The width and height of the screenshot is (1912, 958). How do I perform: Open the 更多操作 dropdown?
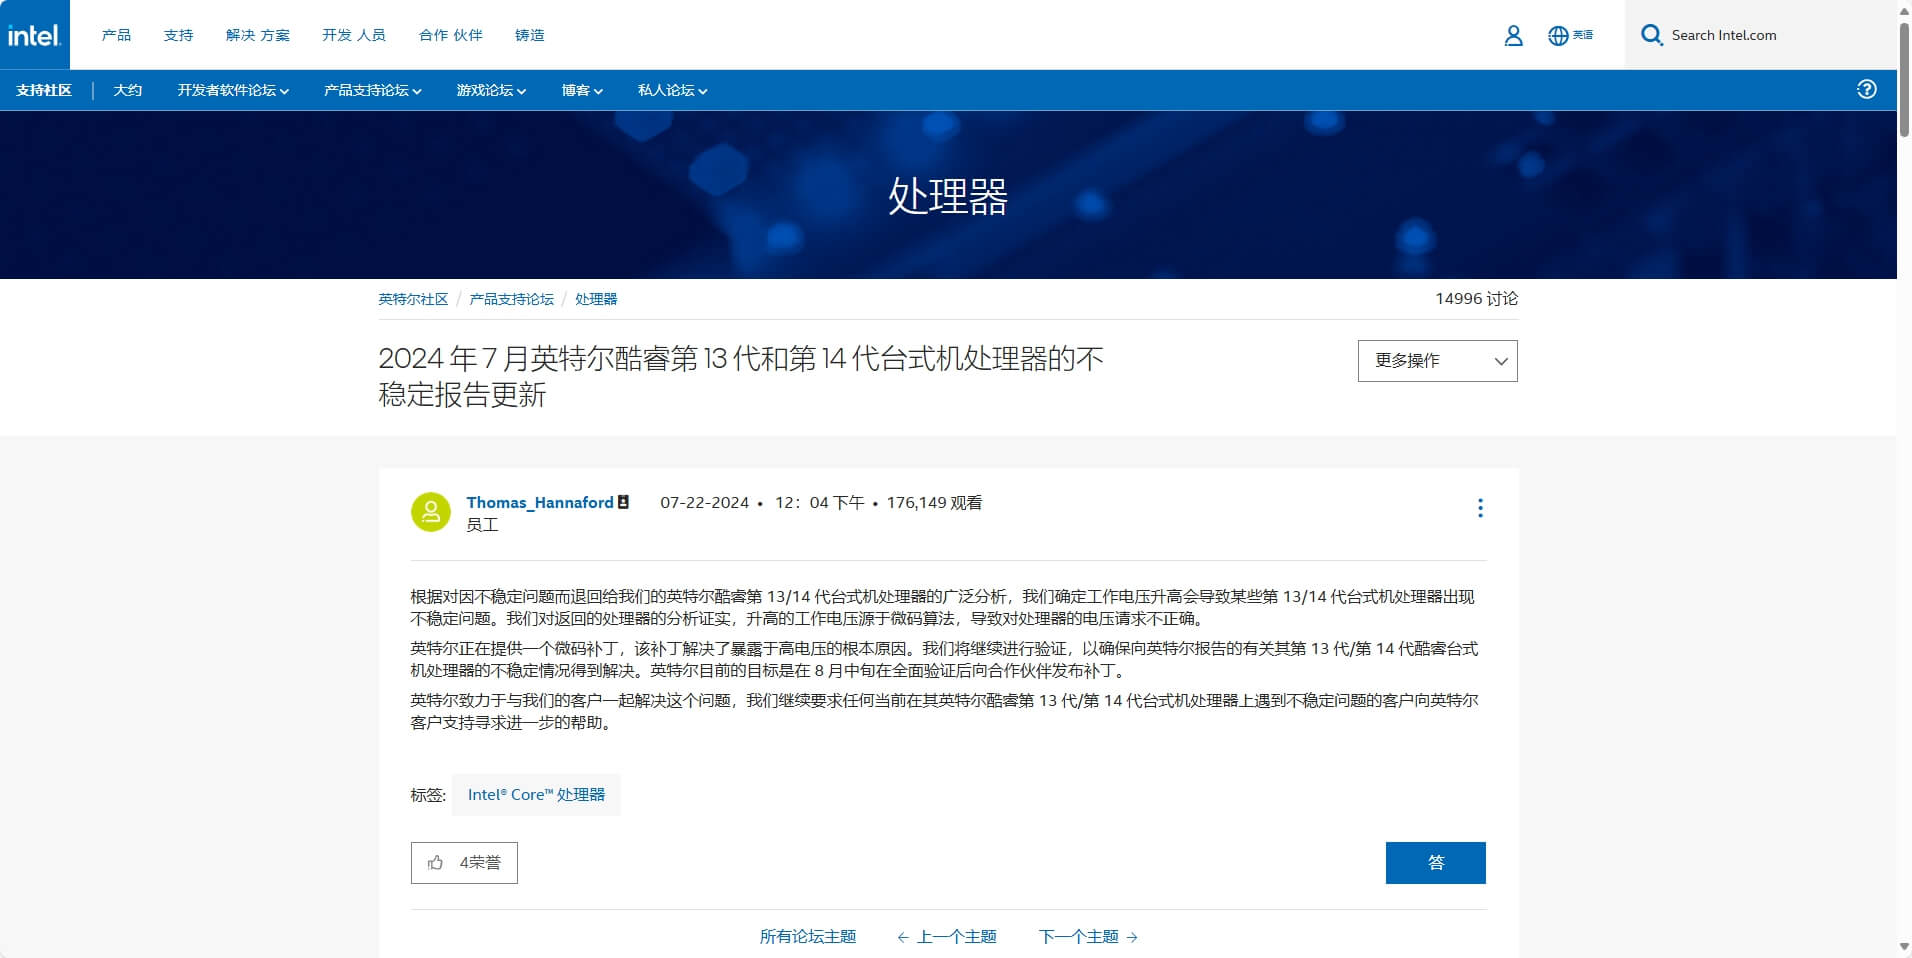[x=1437, y=361]
